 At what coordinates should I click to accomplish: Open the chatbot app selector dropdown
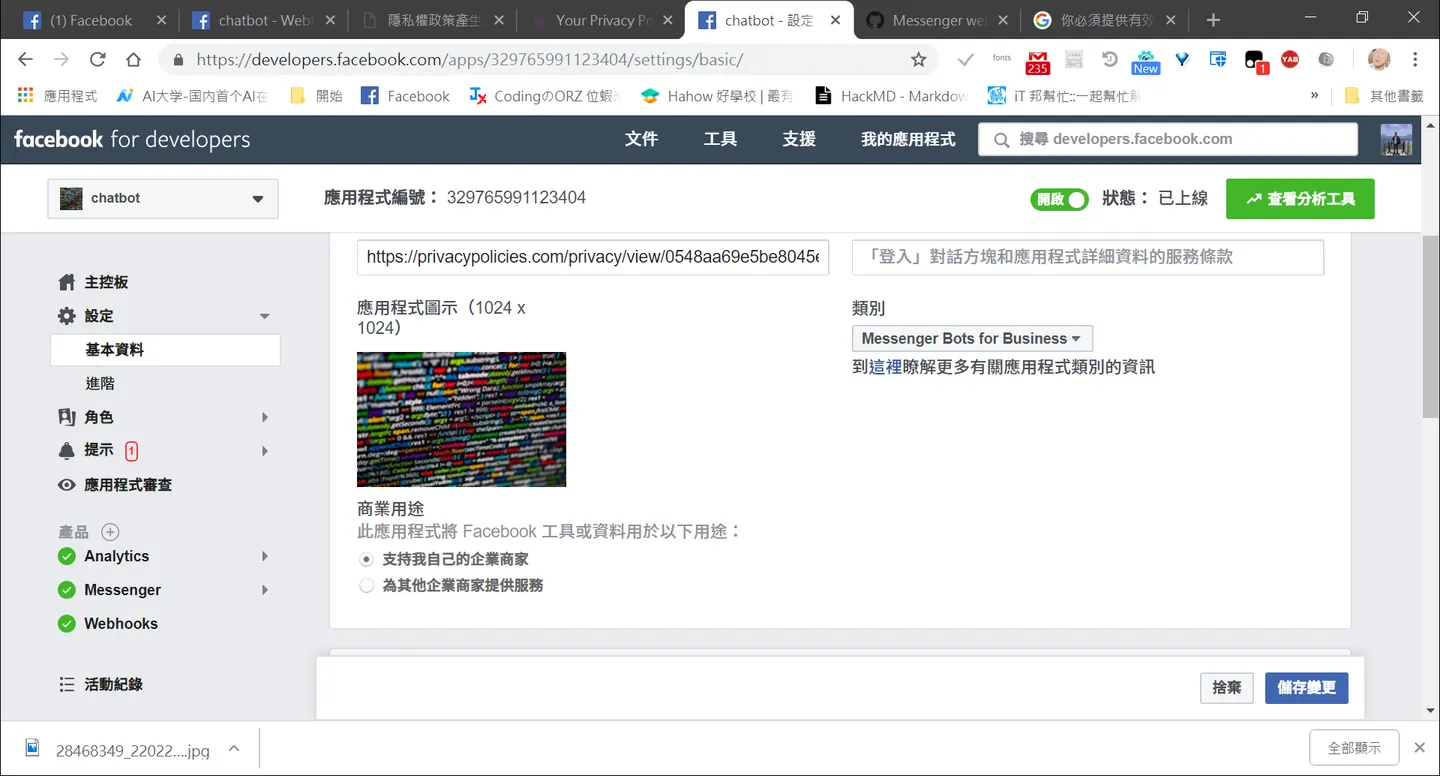click(x=163, y=198)
